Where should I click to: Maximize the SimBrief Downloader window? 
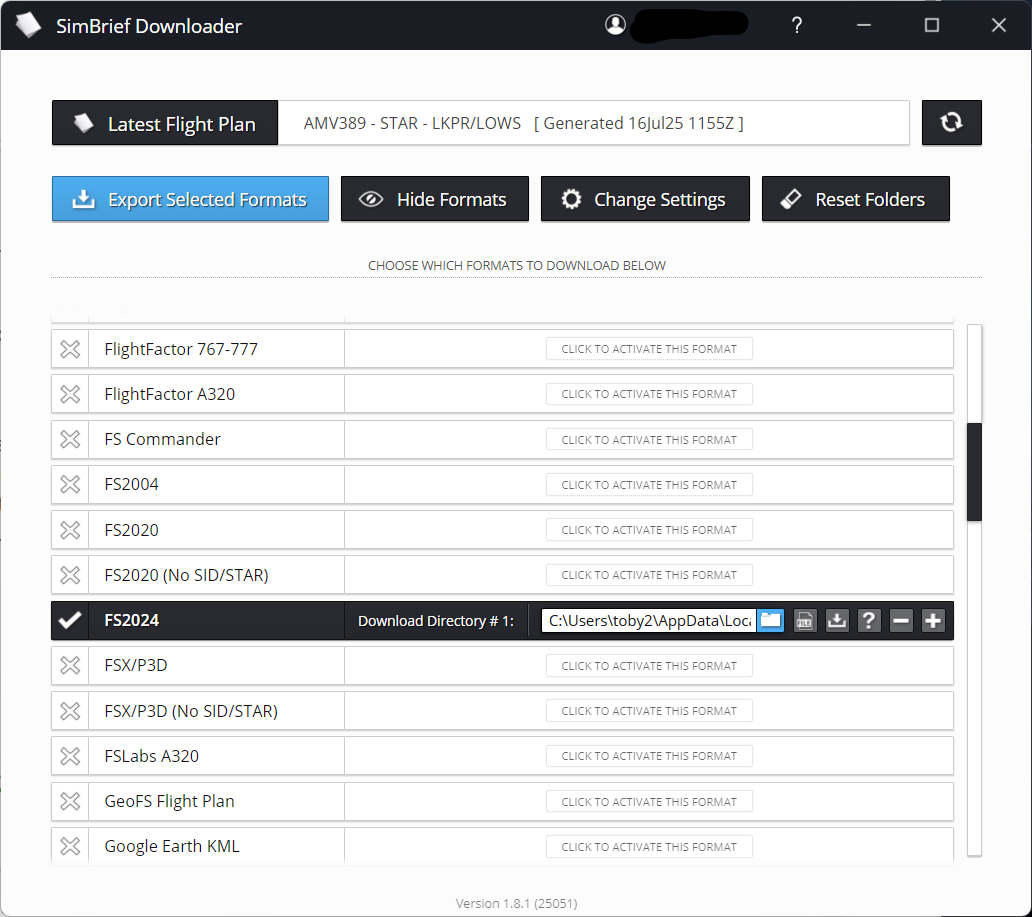931,25
